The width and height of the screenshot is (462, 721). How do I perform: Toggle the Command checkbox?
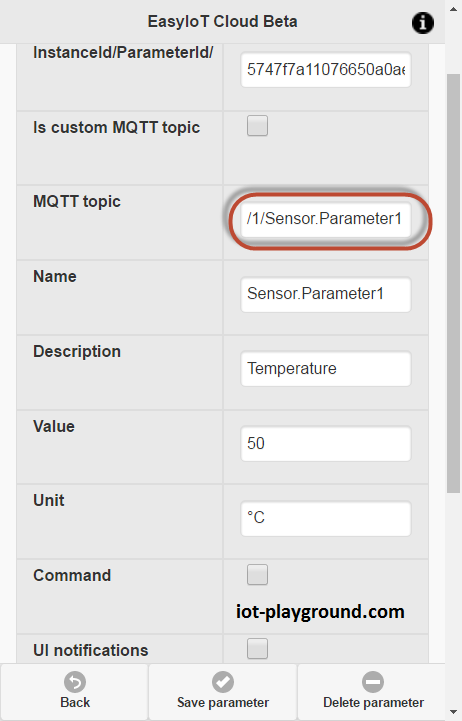click(x=257, y=574)
